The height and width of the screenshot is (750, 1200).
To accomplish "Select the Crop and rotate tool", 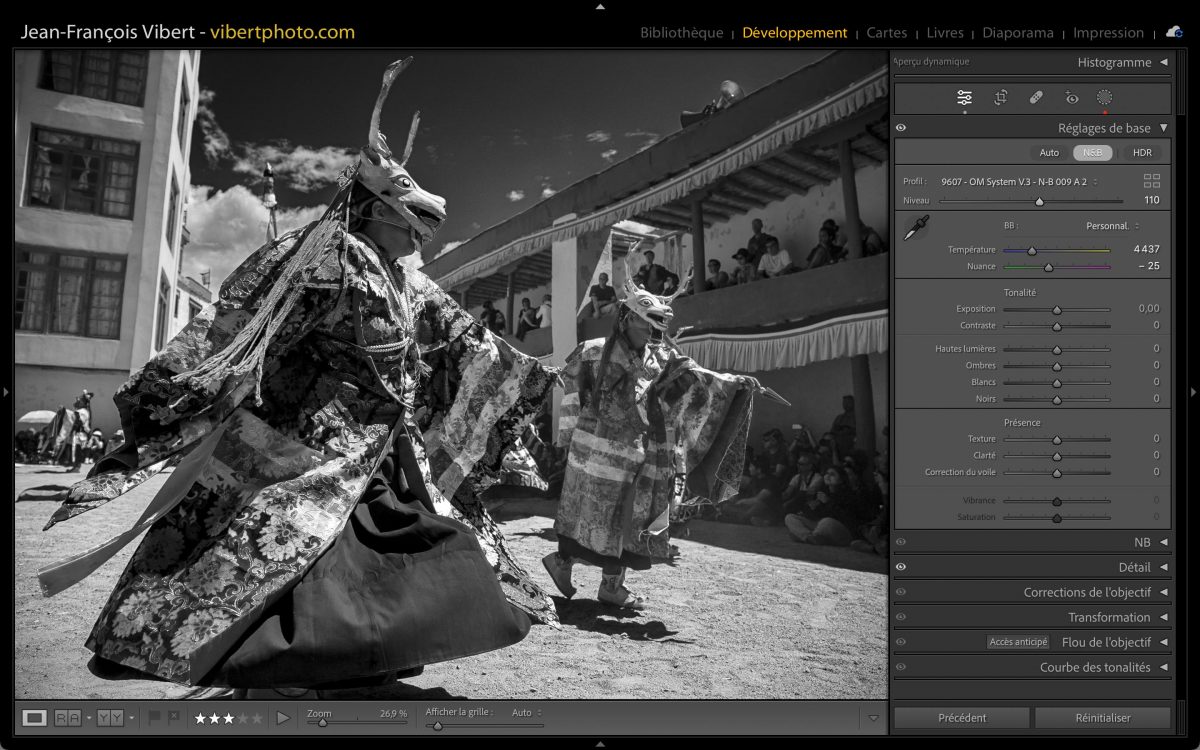I will [1000, 97].
